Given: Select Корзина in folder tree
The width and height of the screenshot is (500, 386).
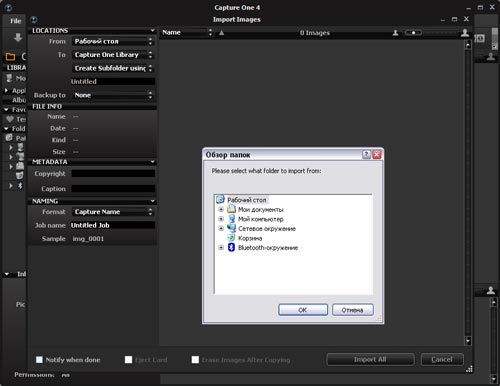Looking at the screenshot, I should pos(250,238).
